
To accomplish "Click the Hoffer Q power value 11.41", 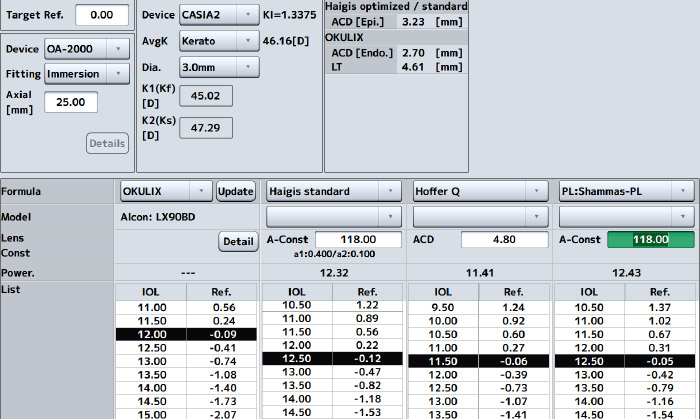I will [480, 273].
